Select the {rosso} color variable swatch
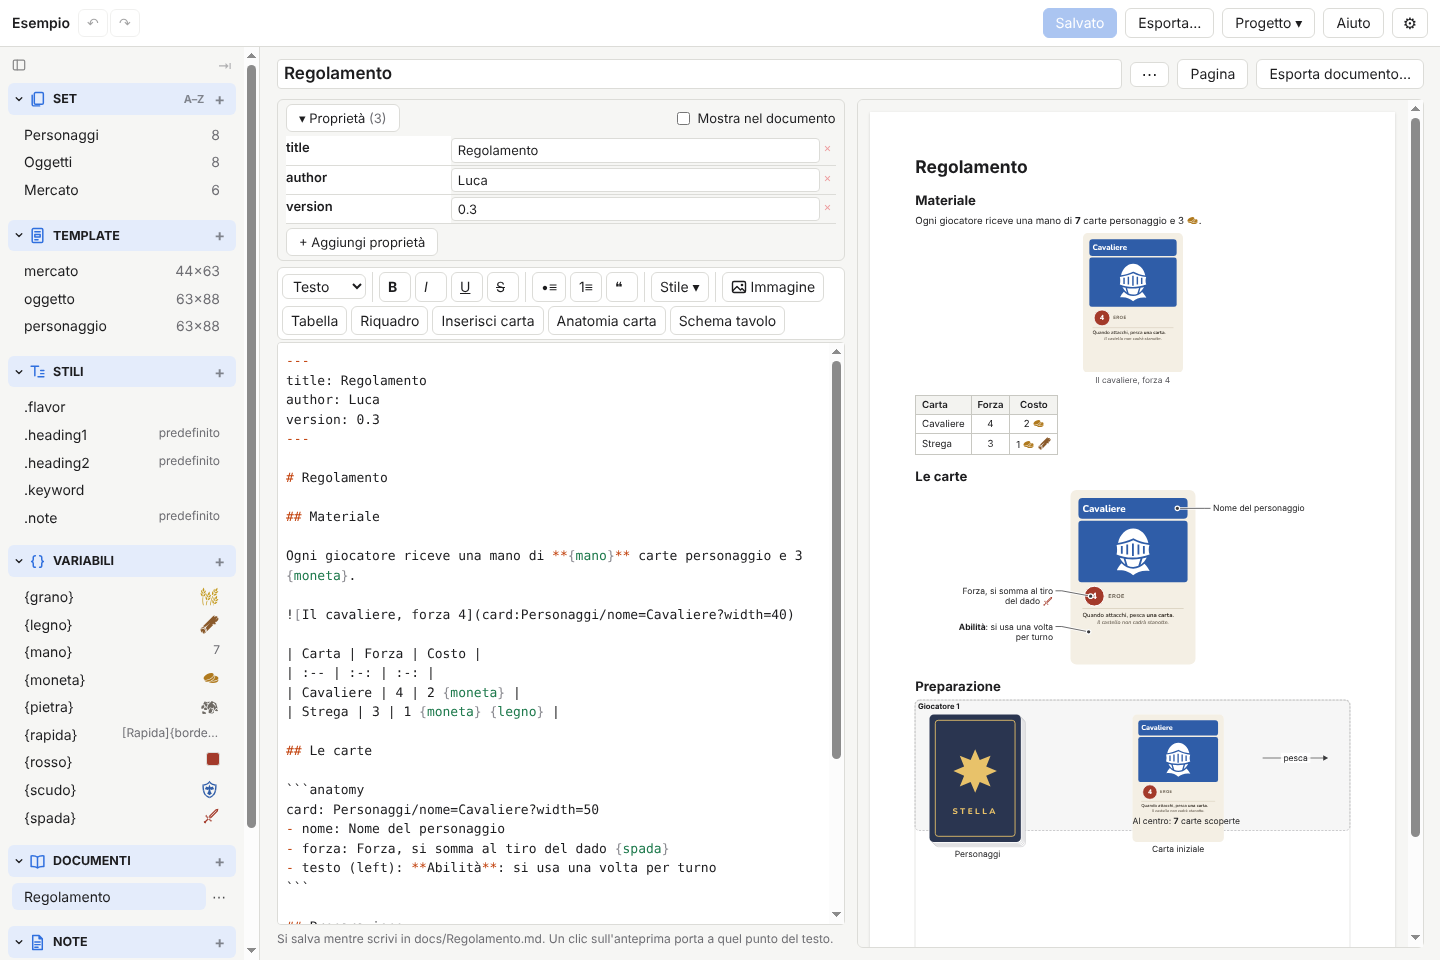Viewport: 1440px width, 960px height. 212,760
